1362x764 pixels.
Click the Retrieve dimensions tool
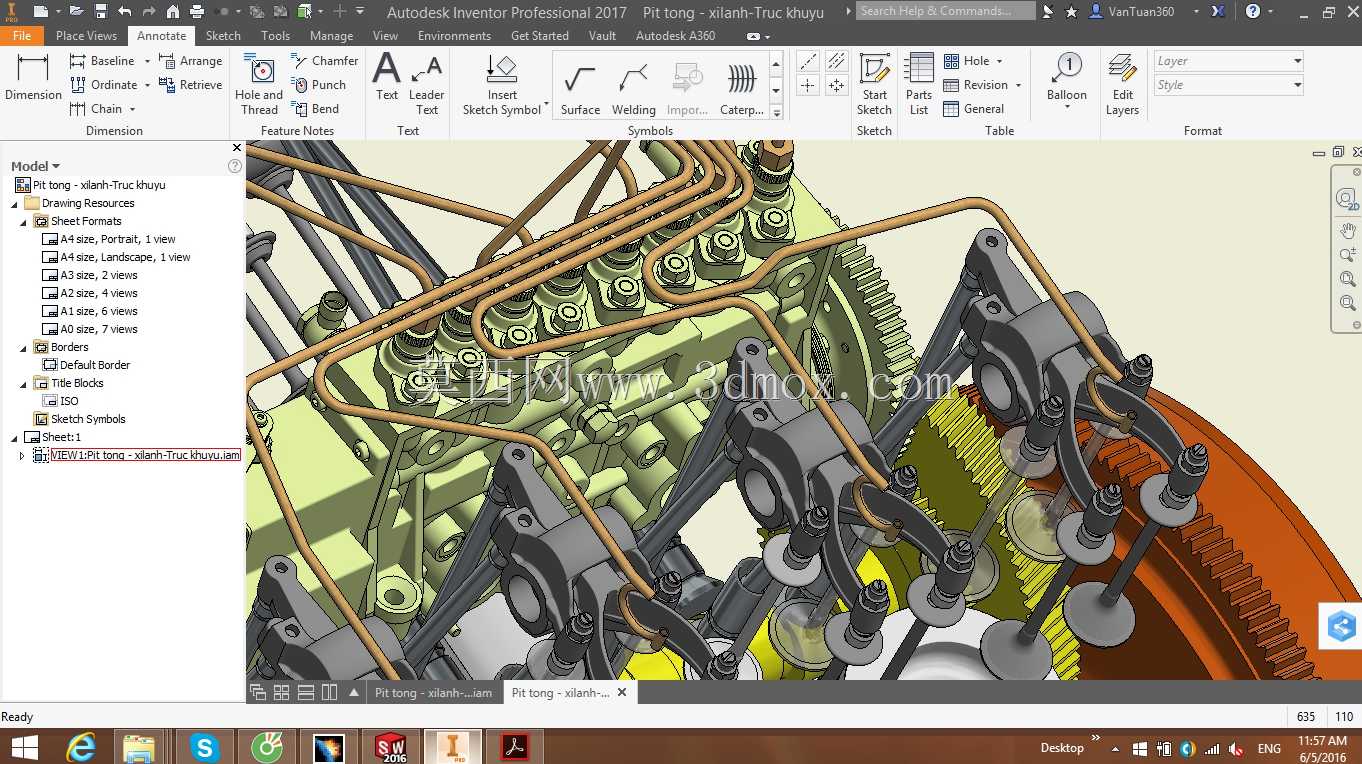(190, 85)
